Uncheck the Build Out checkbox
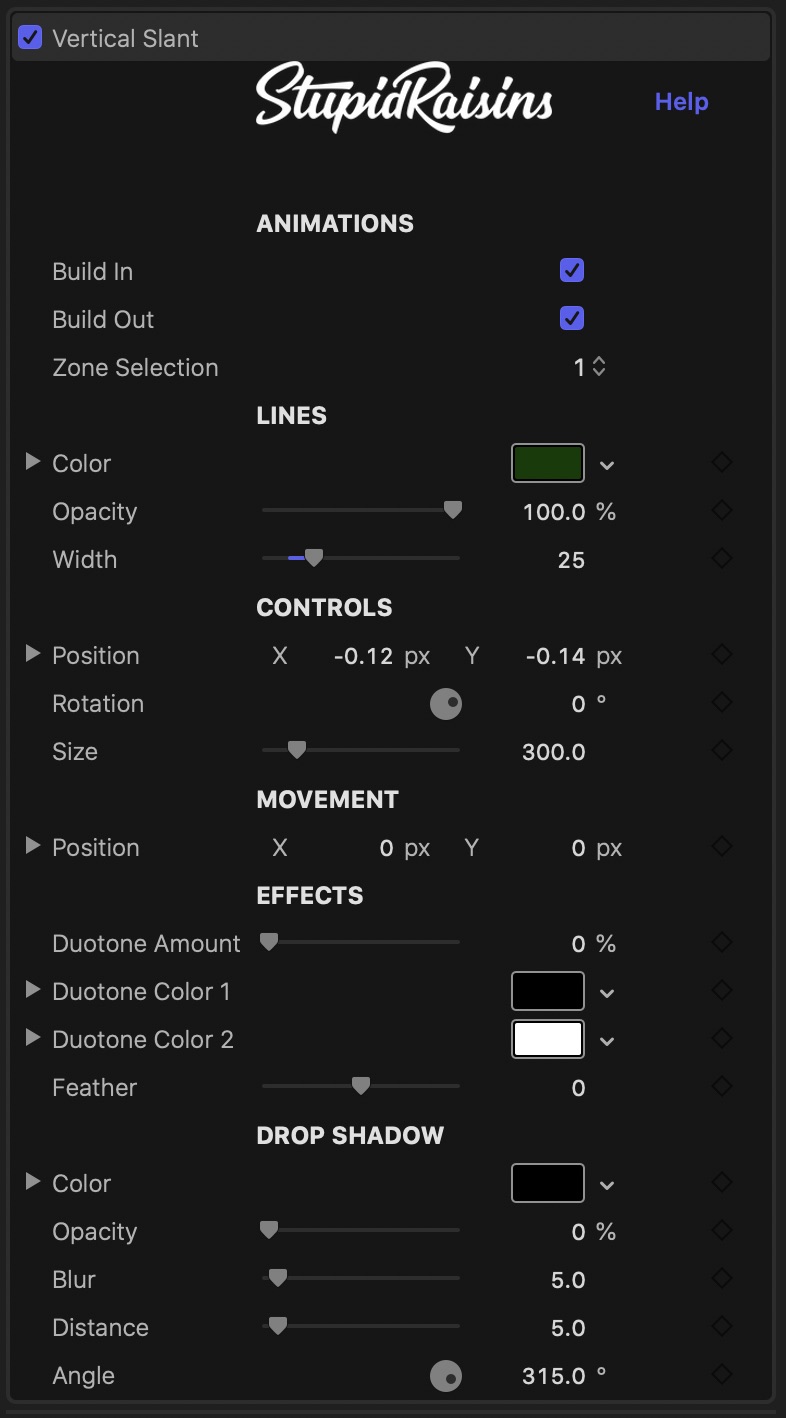Viewport: 786px width, 1418px height. pyautogui.click(x=572, y=319)
